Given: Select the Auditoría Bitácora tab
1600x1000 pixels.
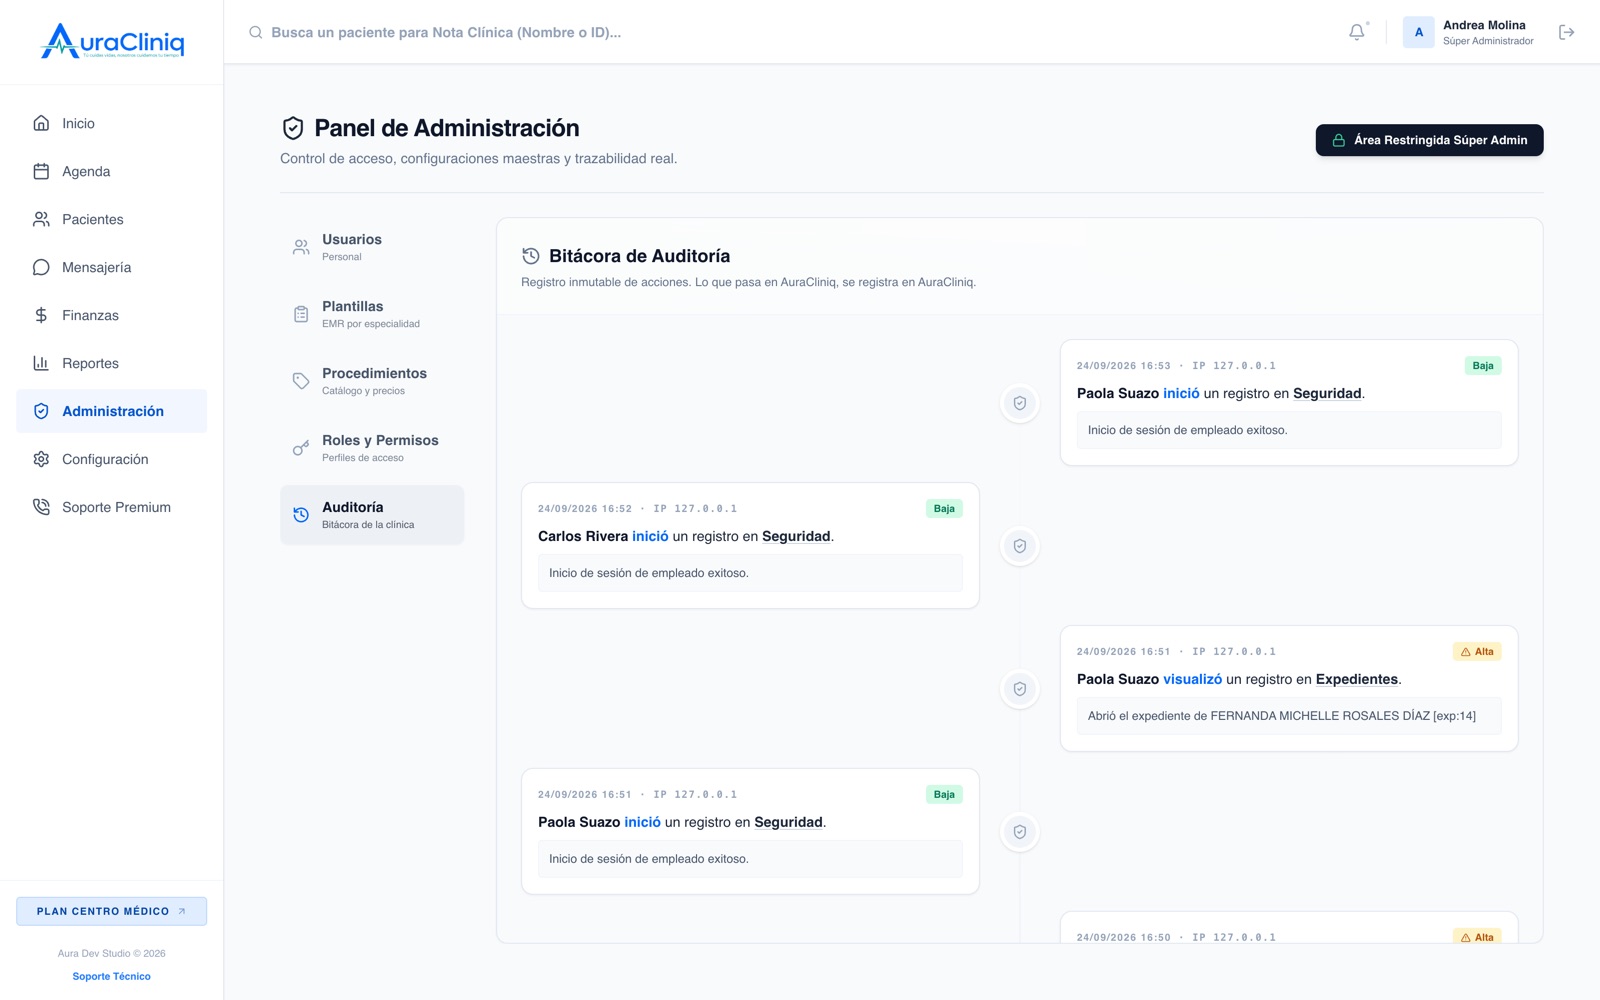Looking at the screenshot, I should 372,515.
